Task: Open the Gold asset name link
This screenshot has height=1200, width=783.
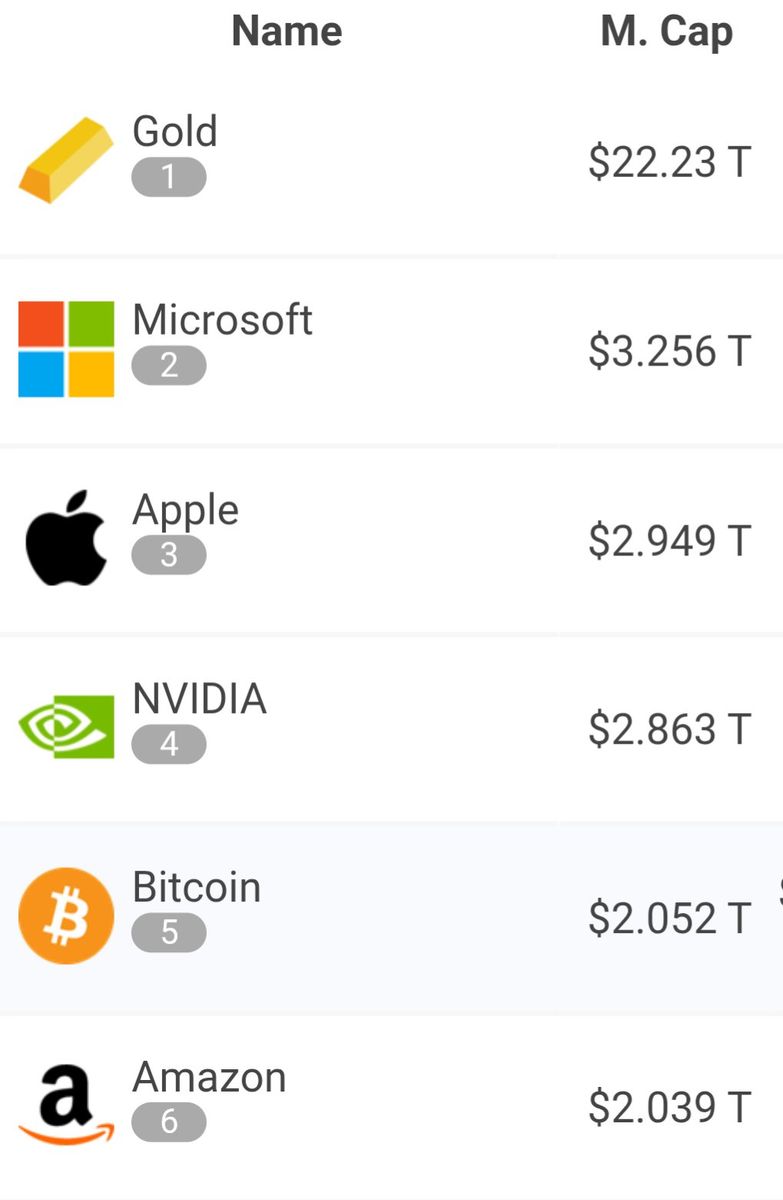Action: [x=175, y=131]
